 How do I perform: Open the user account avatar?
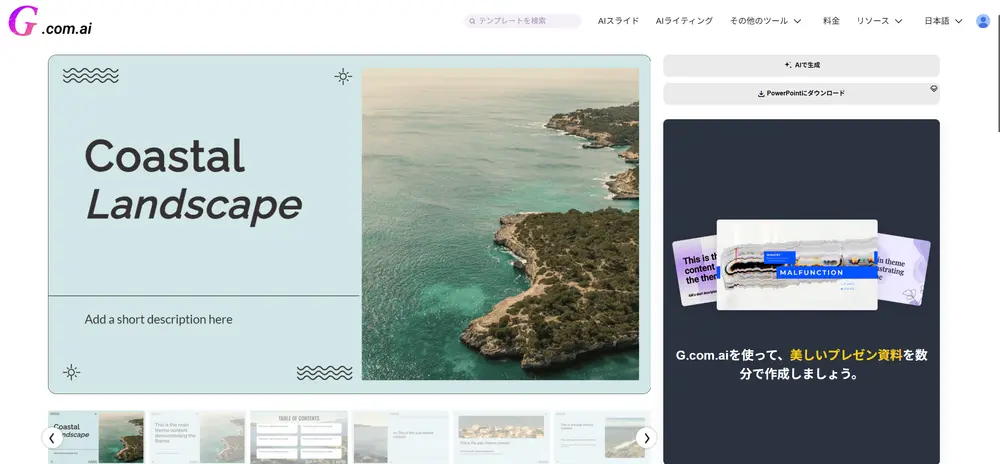pos(983,21)
